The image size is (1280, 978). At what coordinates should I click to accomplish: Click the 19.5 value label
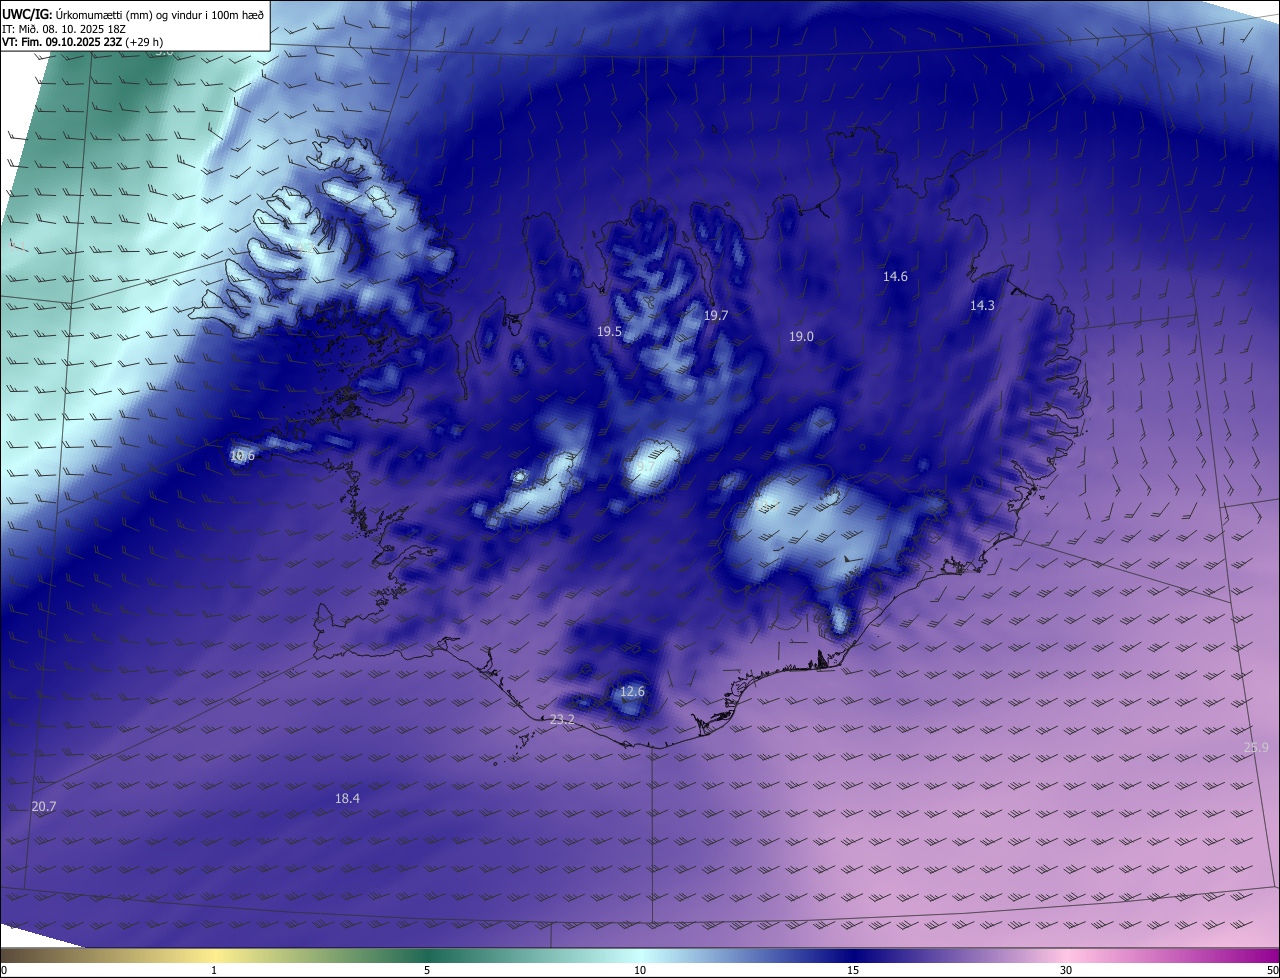click(x=609, y=332)
